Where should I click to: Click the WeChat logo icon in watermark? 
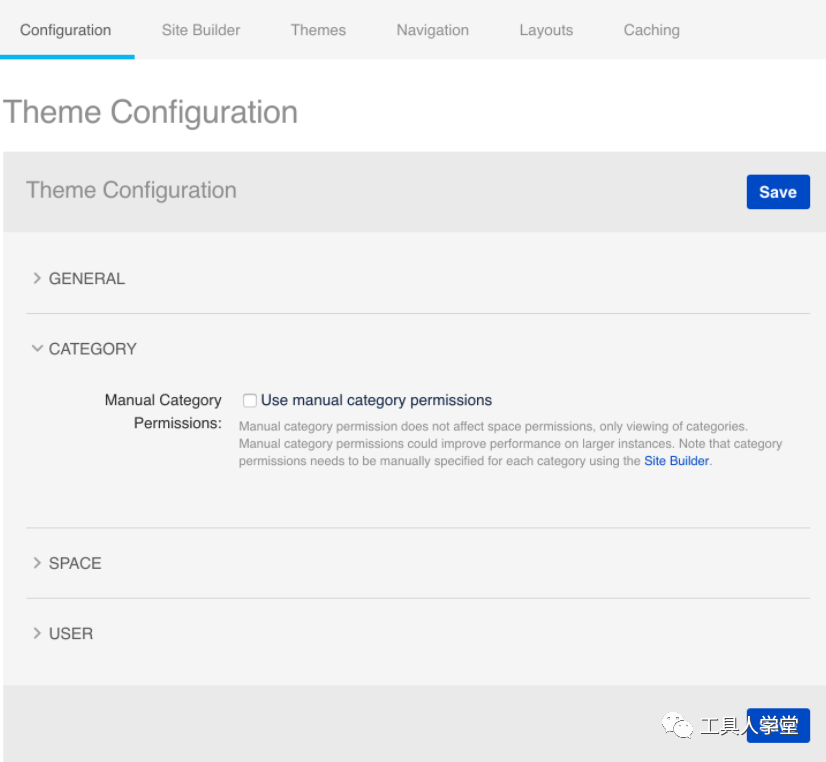[x=677, y=725]
